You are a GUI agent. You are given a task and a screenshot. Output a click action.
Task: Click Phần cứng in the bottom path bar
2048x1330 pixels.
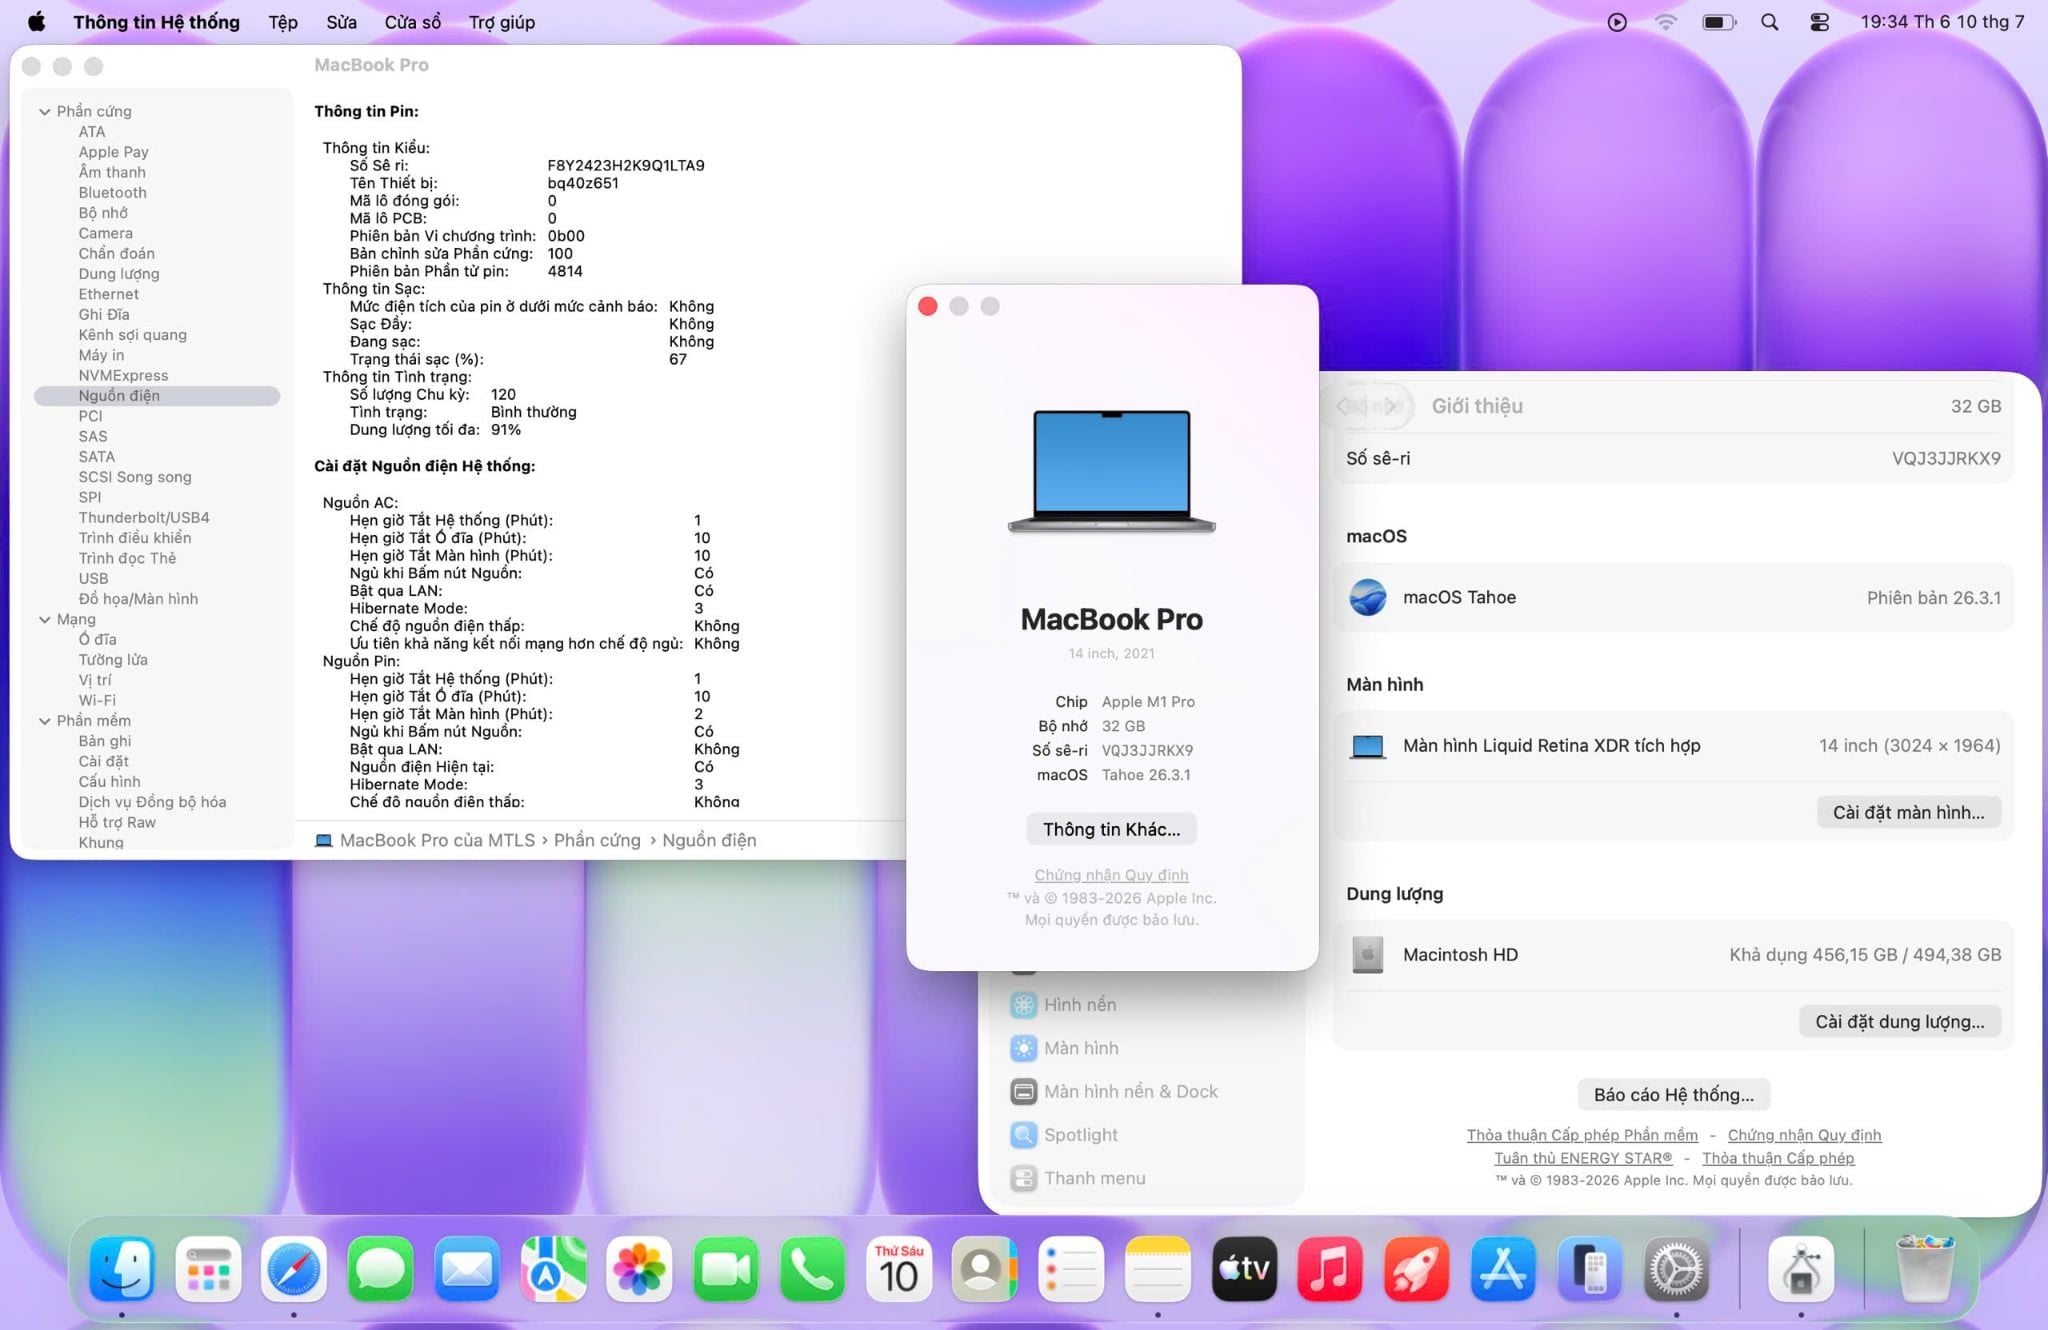[597, 841]
